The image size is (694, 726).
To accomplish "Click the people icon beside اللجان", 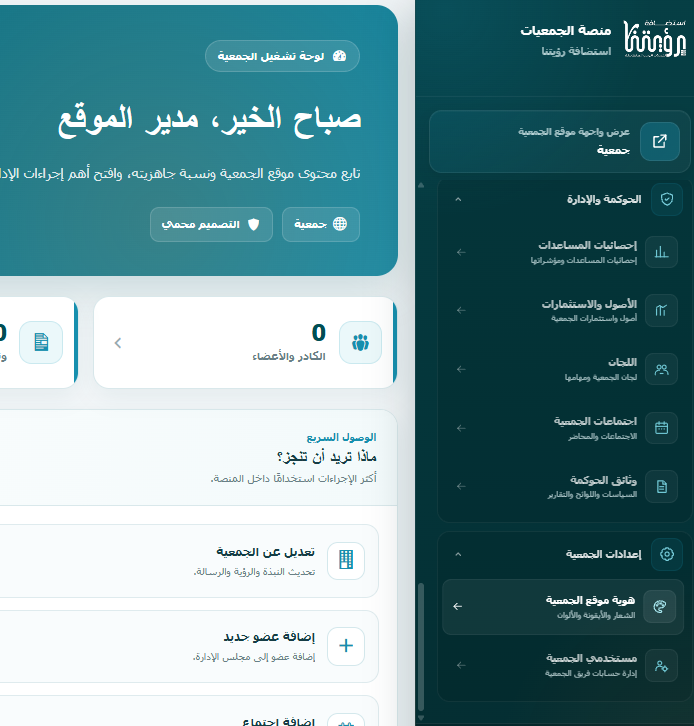I will [x=661, y=369].
